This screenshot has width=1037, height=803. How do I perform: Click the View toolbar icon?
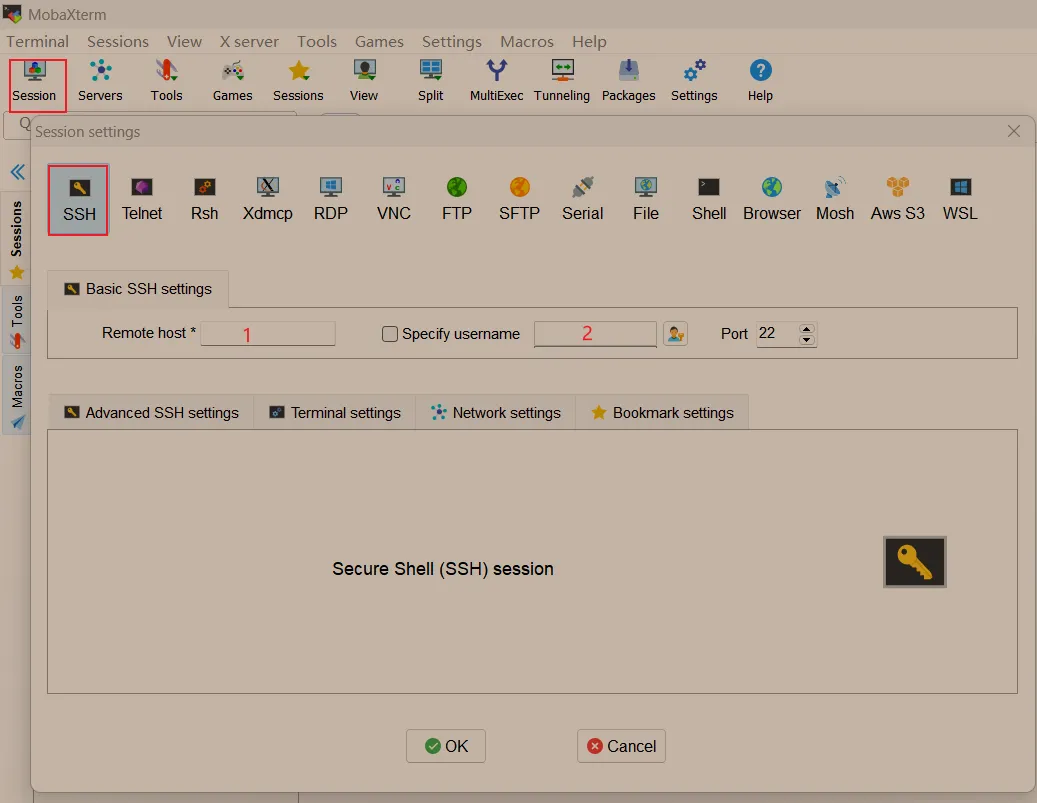click(364, 81)
